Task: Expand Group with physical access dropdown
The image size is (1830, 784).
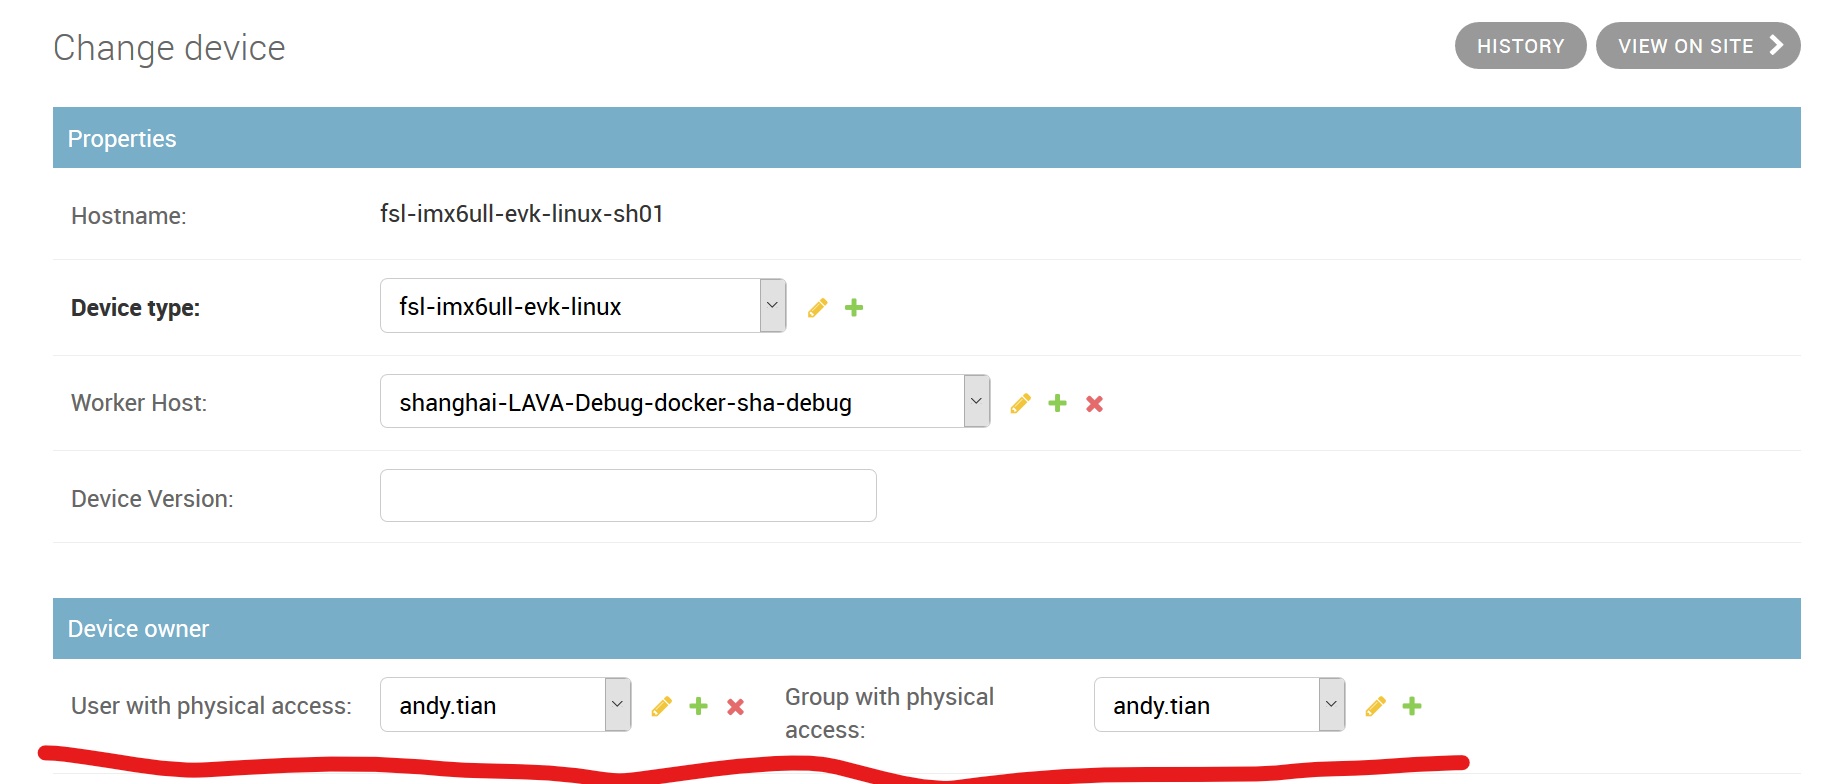Action: pos(1219,705)
